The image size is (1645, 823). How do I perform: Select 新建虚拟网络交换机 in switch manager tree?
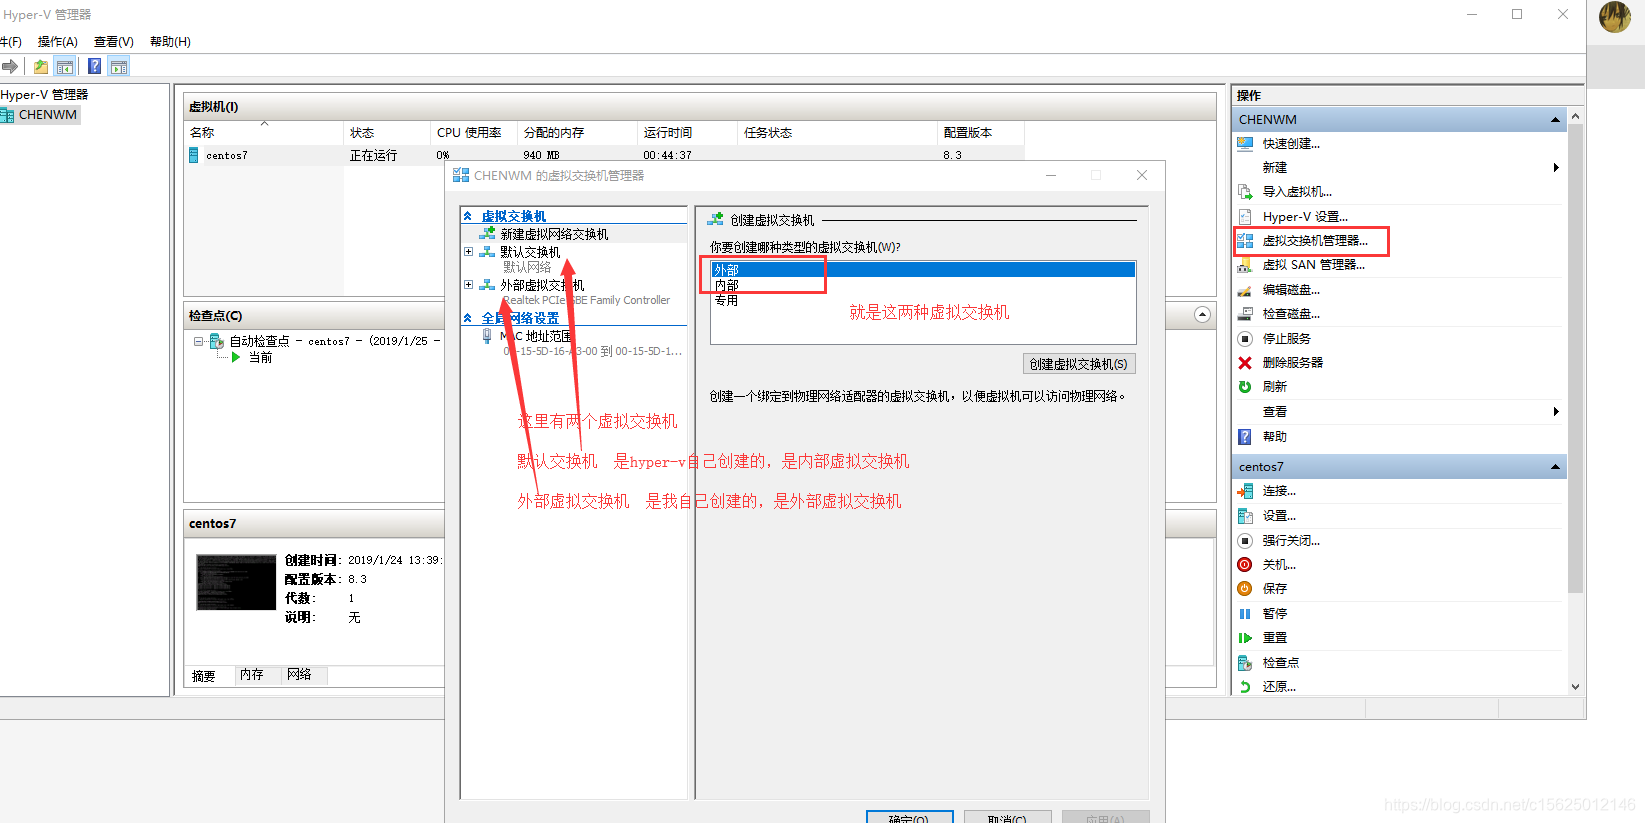point(554,234)
